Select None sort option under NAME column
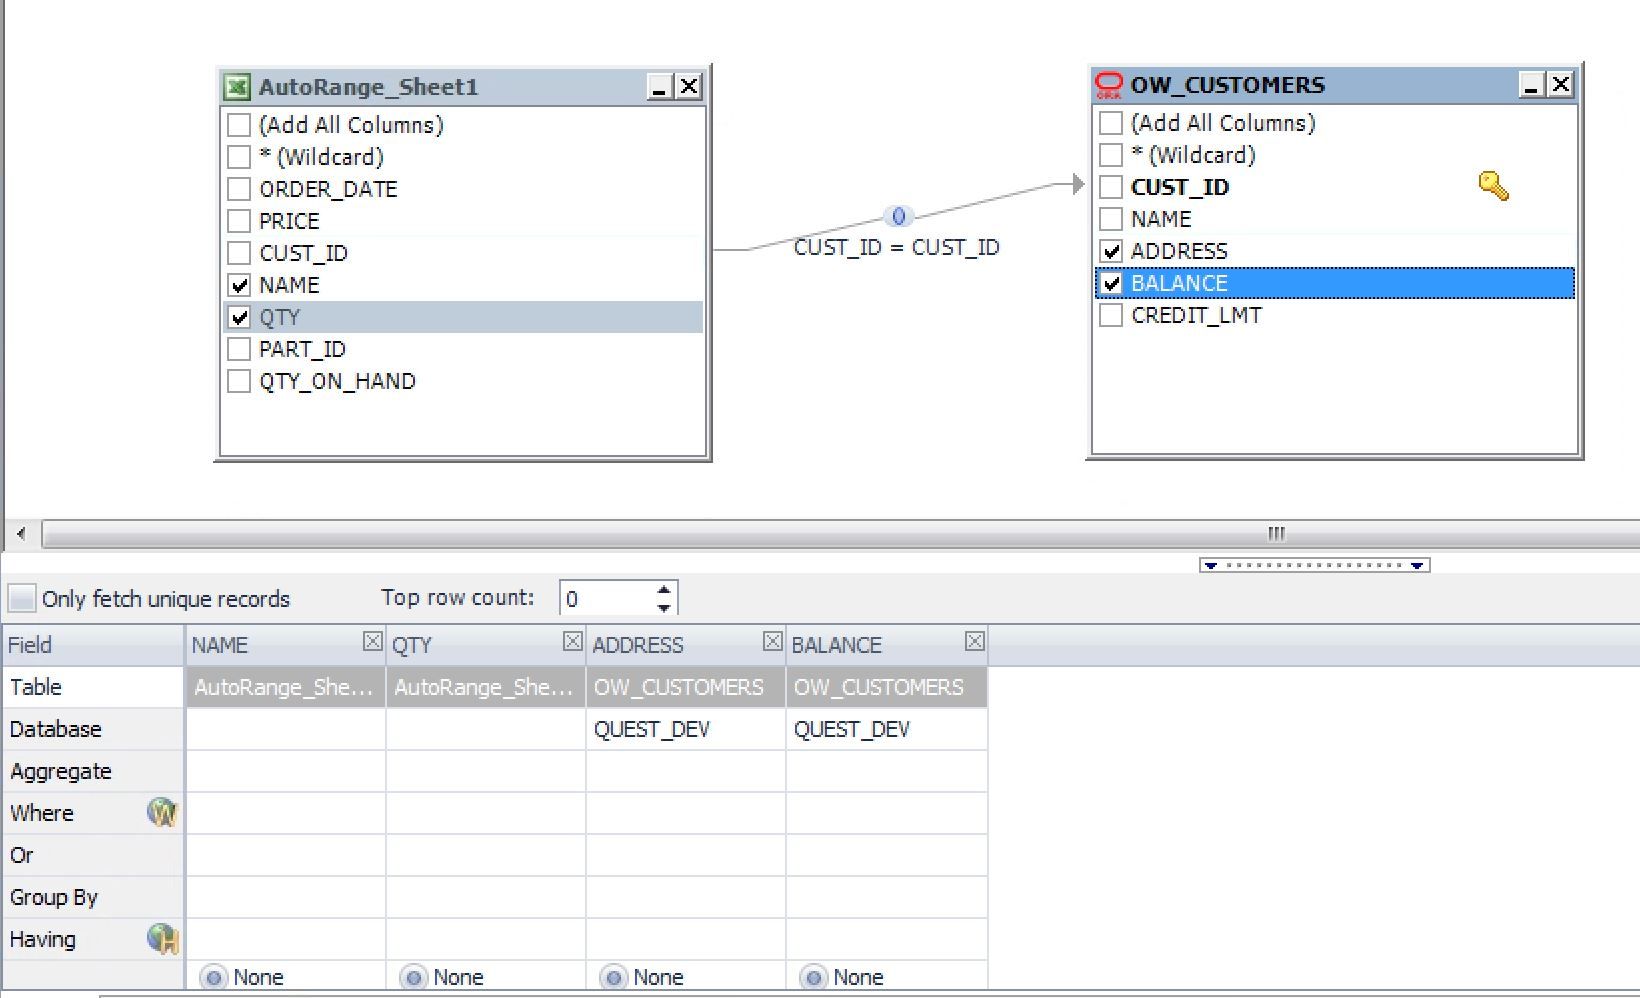The height and width of the screenshot is (998, 1640). point(213,977)
